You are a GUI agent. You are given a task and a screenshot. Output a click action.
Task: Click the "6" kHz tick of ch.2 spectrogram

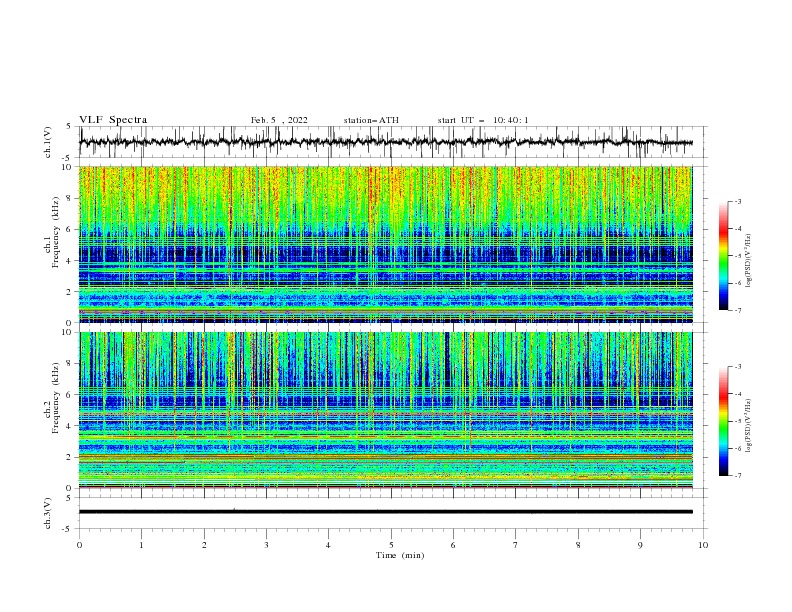(70, 395)
